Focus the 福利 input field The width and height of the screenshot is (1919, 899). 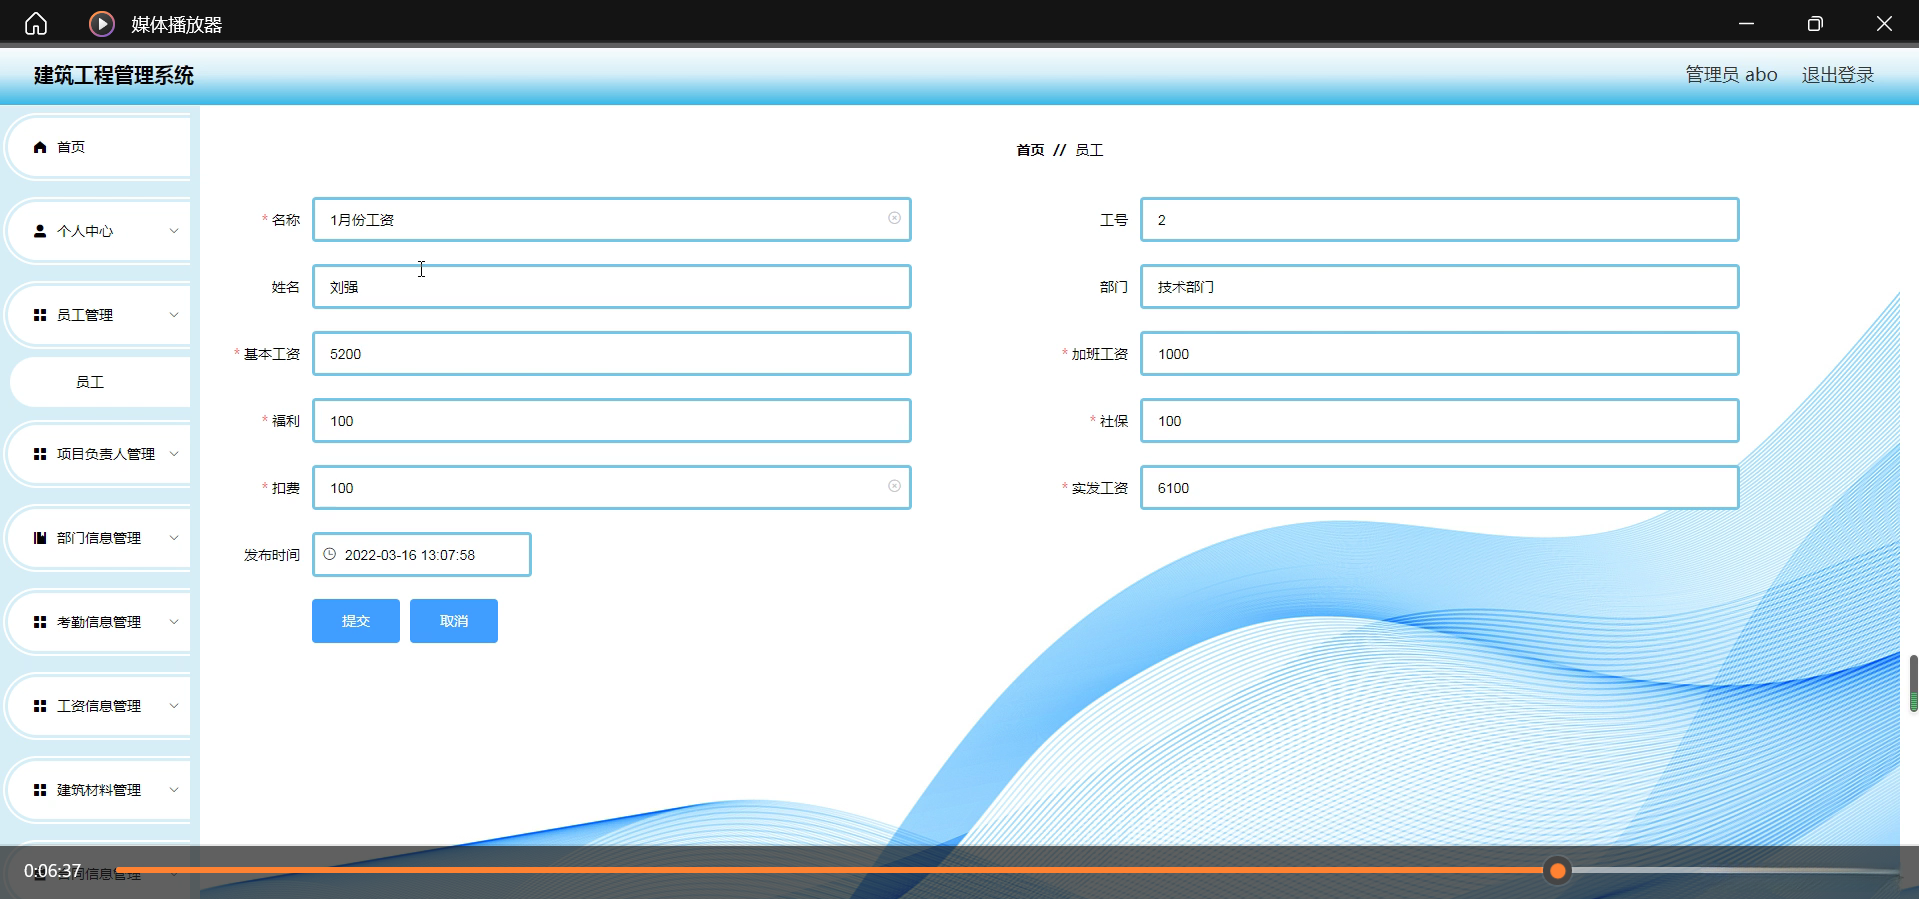click(x=611, y=421)
